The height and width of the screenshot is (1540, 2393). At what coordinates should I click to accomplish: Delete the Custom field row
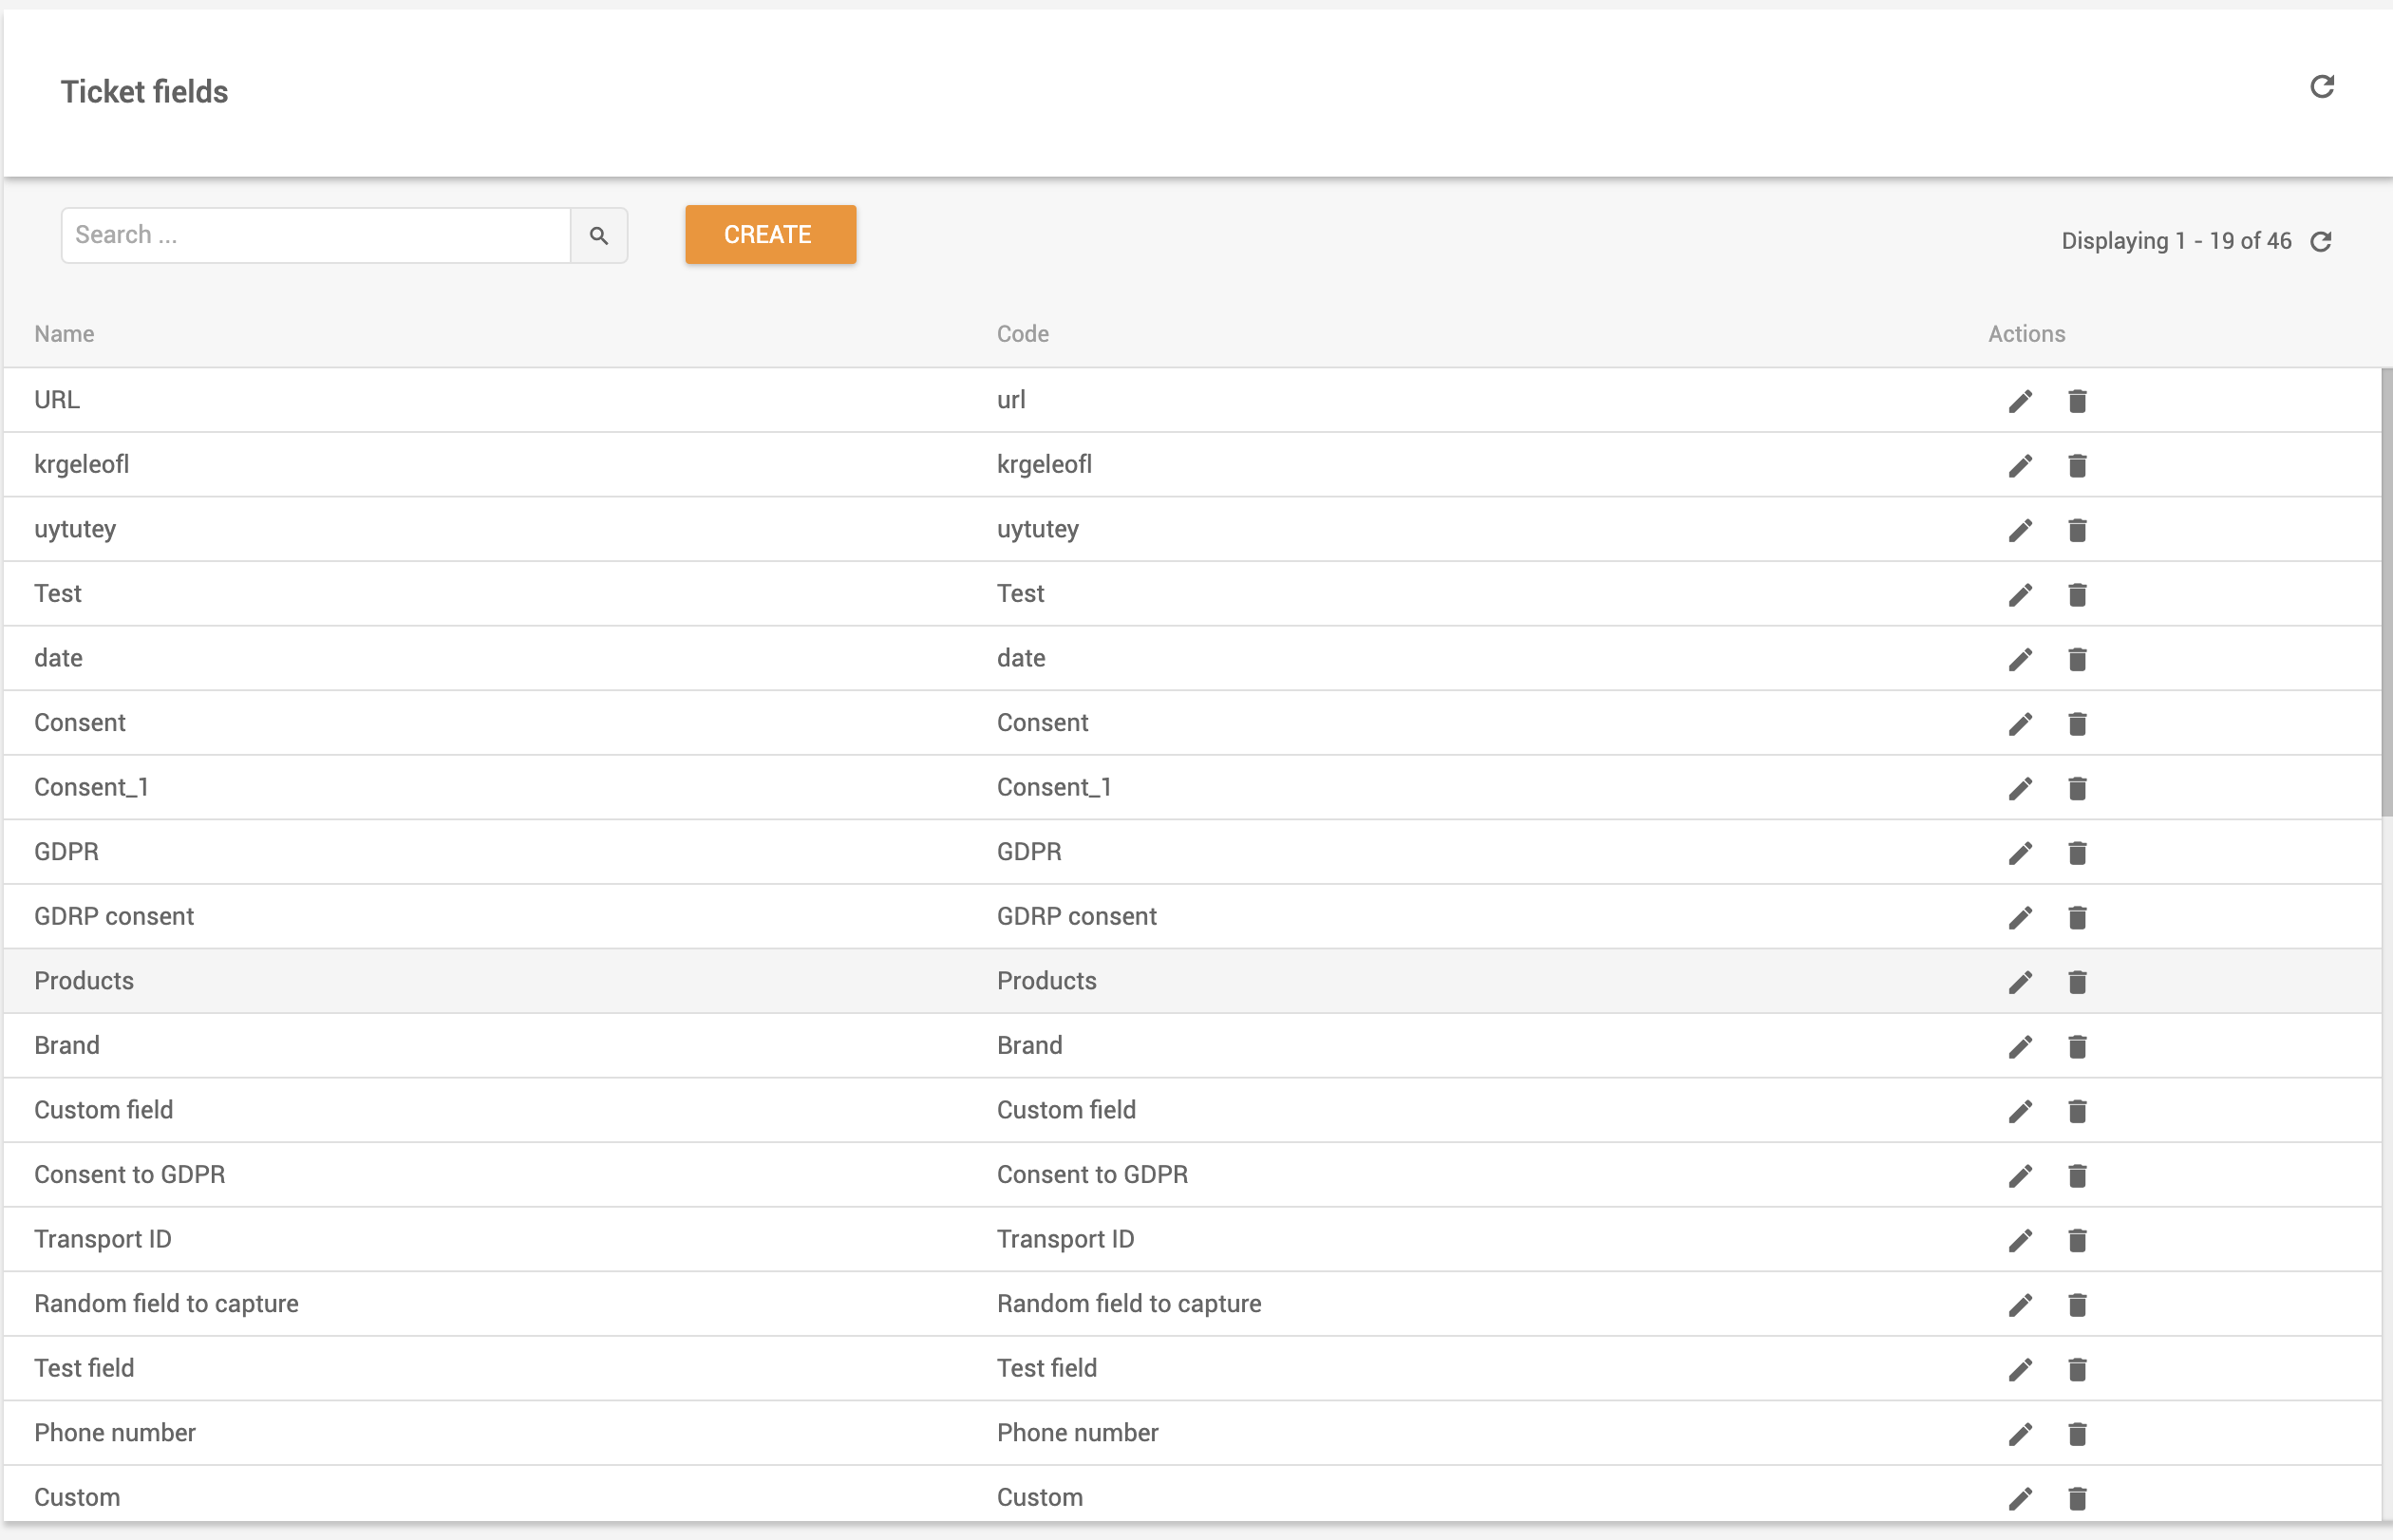pos(2077,1111)
